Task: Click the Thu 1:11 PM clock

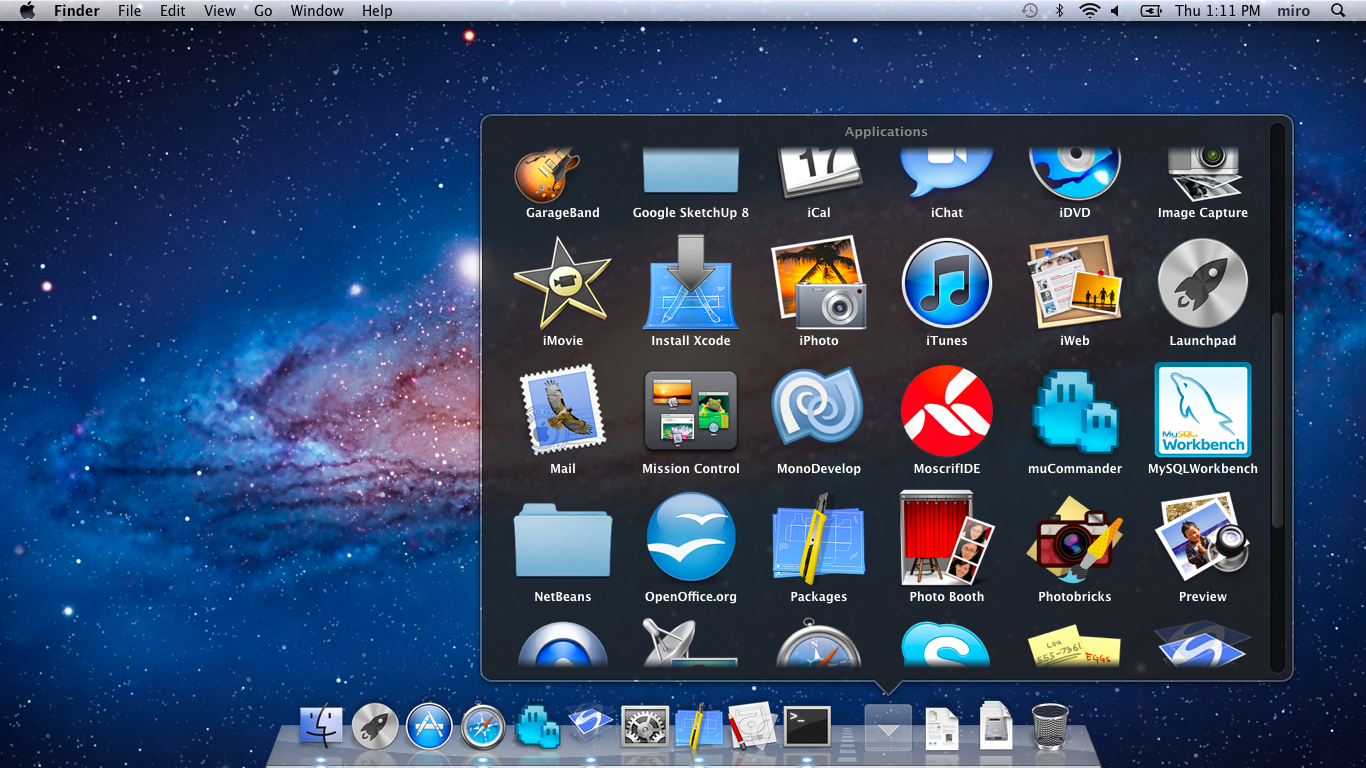Action: click(x=1218, y=11)
